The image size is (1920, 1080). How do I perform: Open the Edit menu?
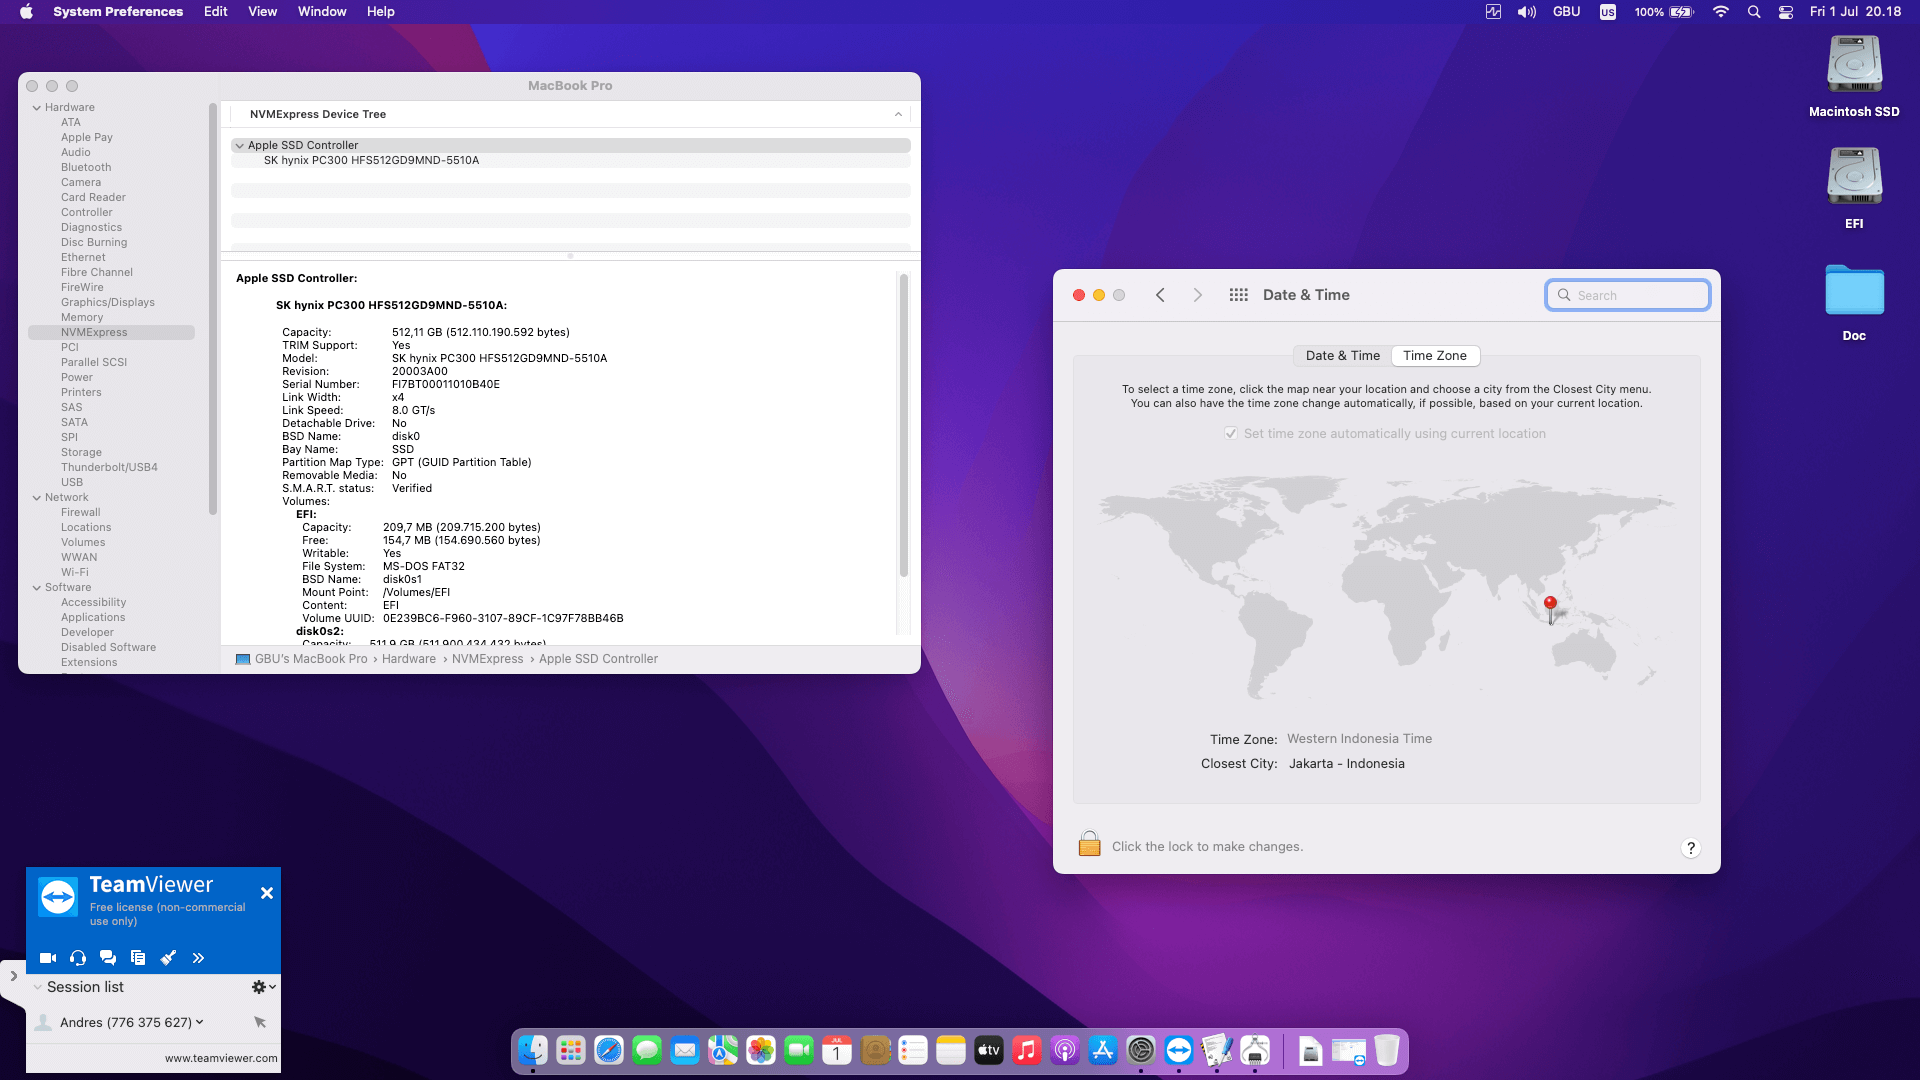[216, 12]
